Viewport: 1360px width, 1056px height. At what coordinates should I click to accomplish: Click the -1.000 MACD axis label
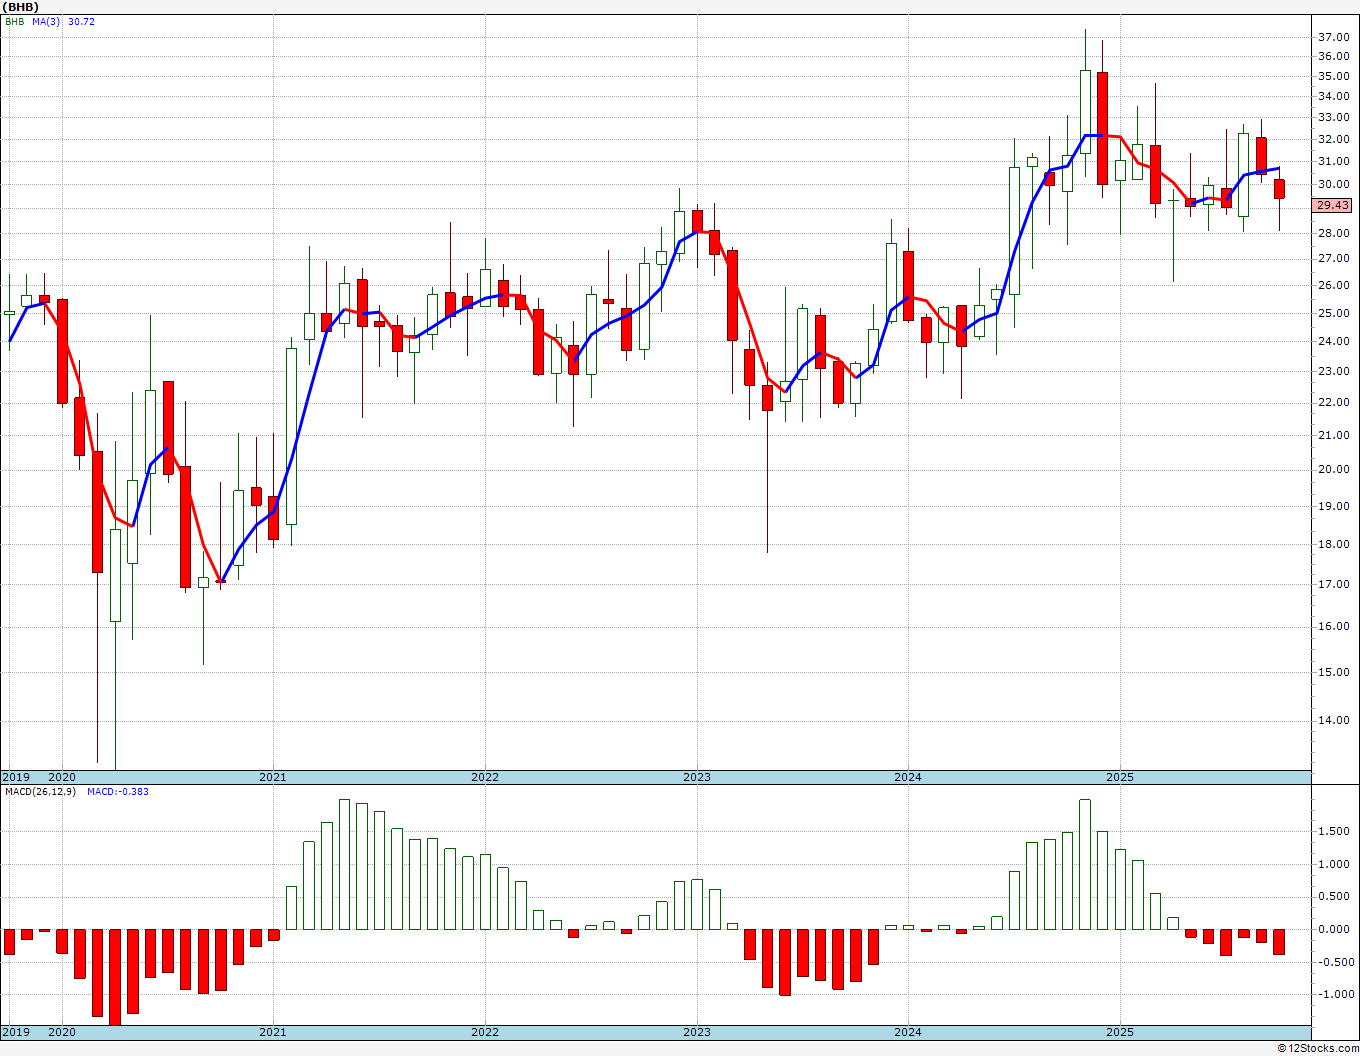pos(1334,994)
